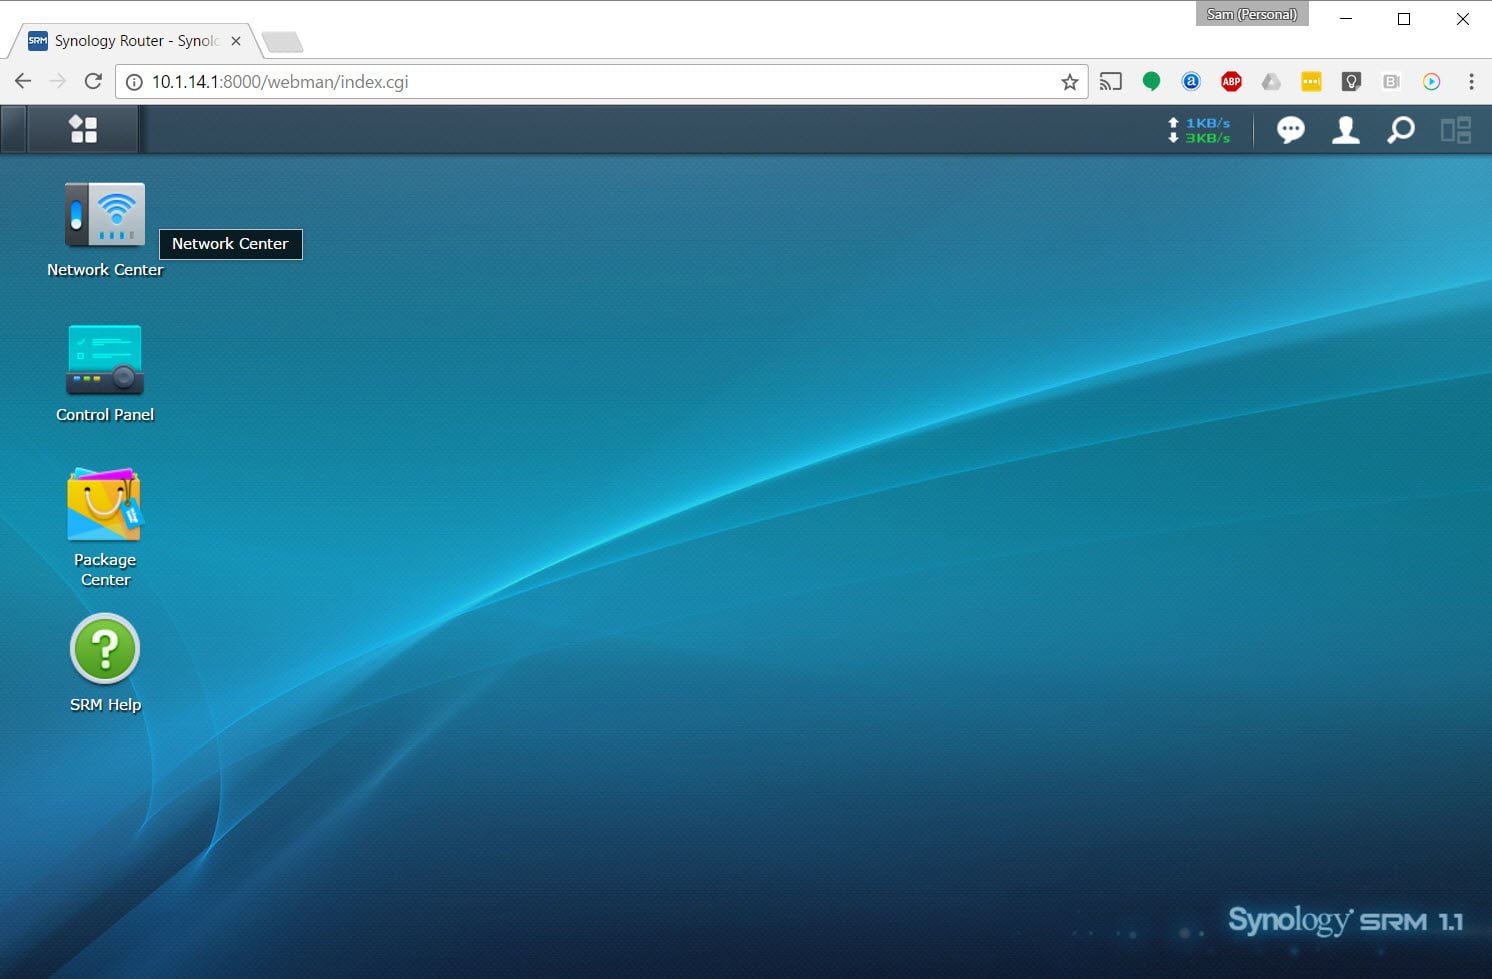Click the Network Center icon label text

coord(105,270)
